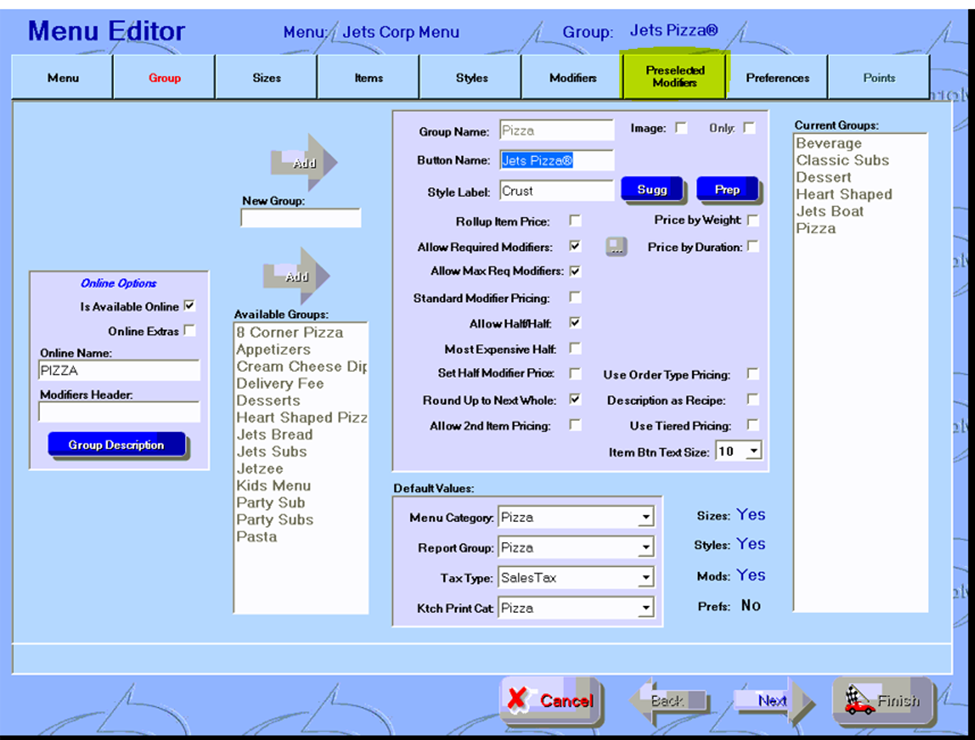
Task: Click the Modifiers Header input field
Action: (x=119, y=412)
